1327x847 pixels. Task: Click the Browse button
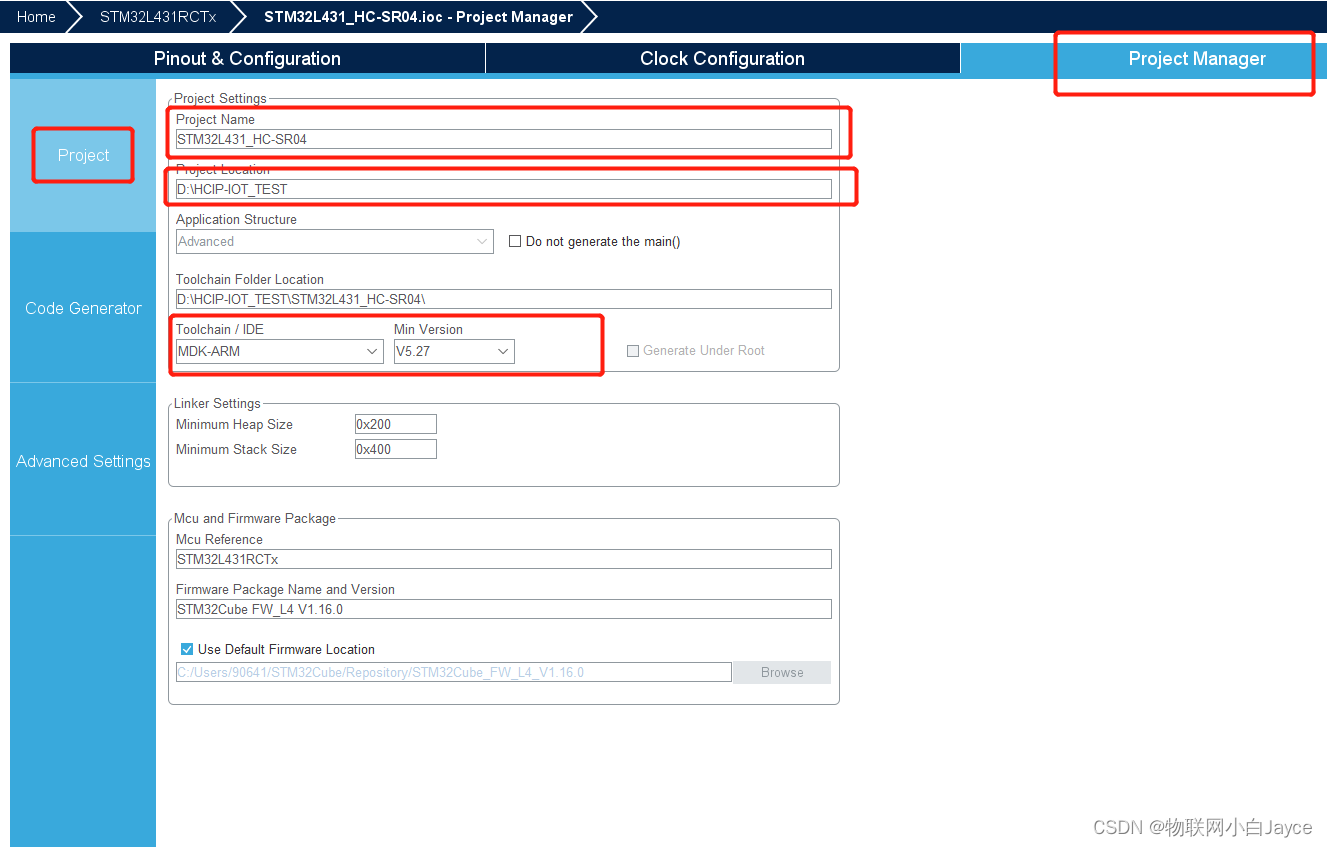pyautogui.click(x=782, y=672)
